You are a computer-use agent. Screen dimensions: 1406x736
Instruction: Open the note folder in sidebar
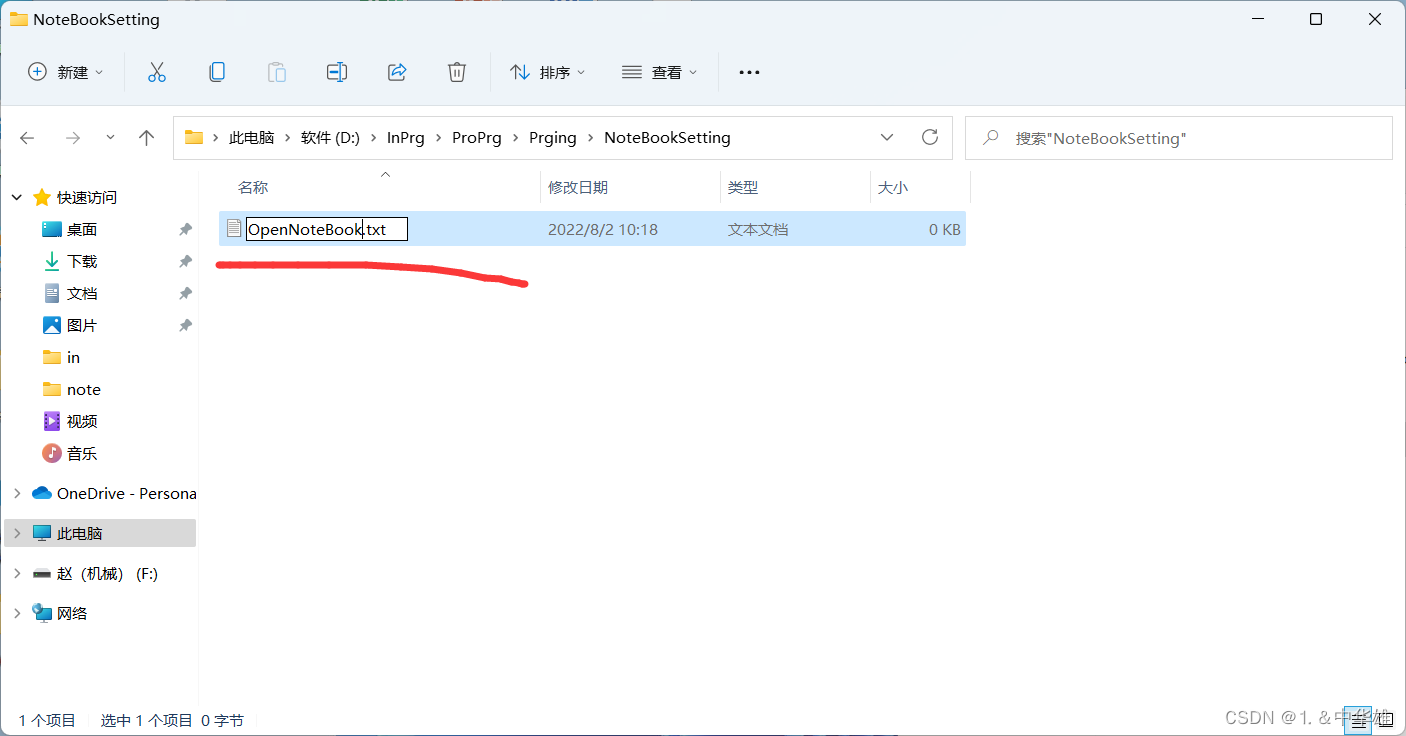pyautogui.click(x=84, y=389)
